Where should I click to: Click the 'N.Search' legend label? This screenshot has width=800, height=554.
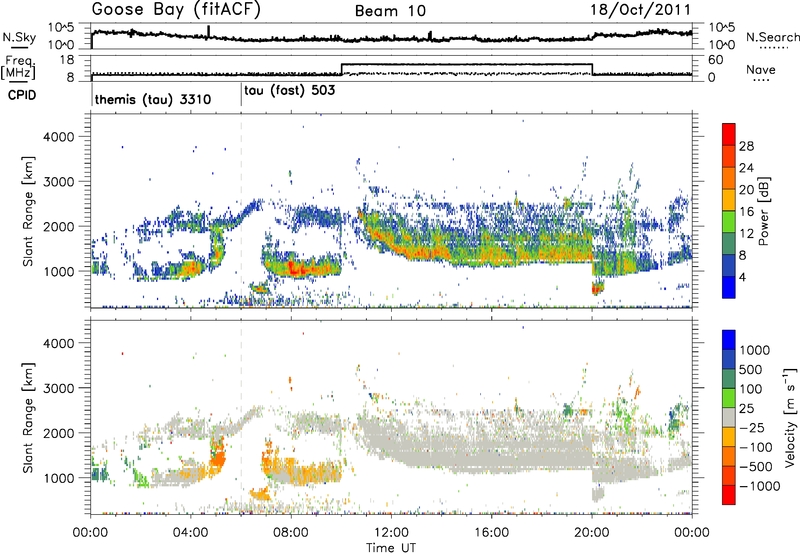pos(773,37)
